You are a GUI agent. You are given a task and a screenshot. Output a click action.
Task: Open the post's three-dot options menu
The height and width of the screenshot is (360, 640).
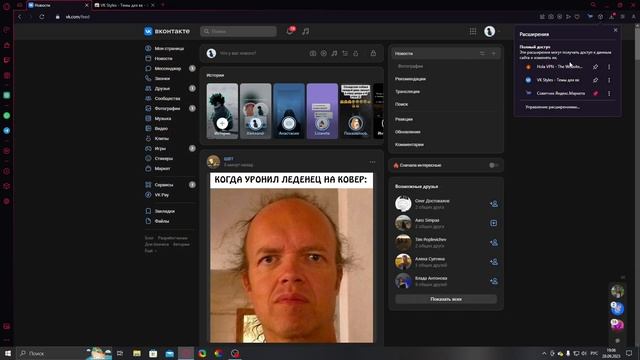pos(372,162)
